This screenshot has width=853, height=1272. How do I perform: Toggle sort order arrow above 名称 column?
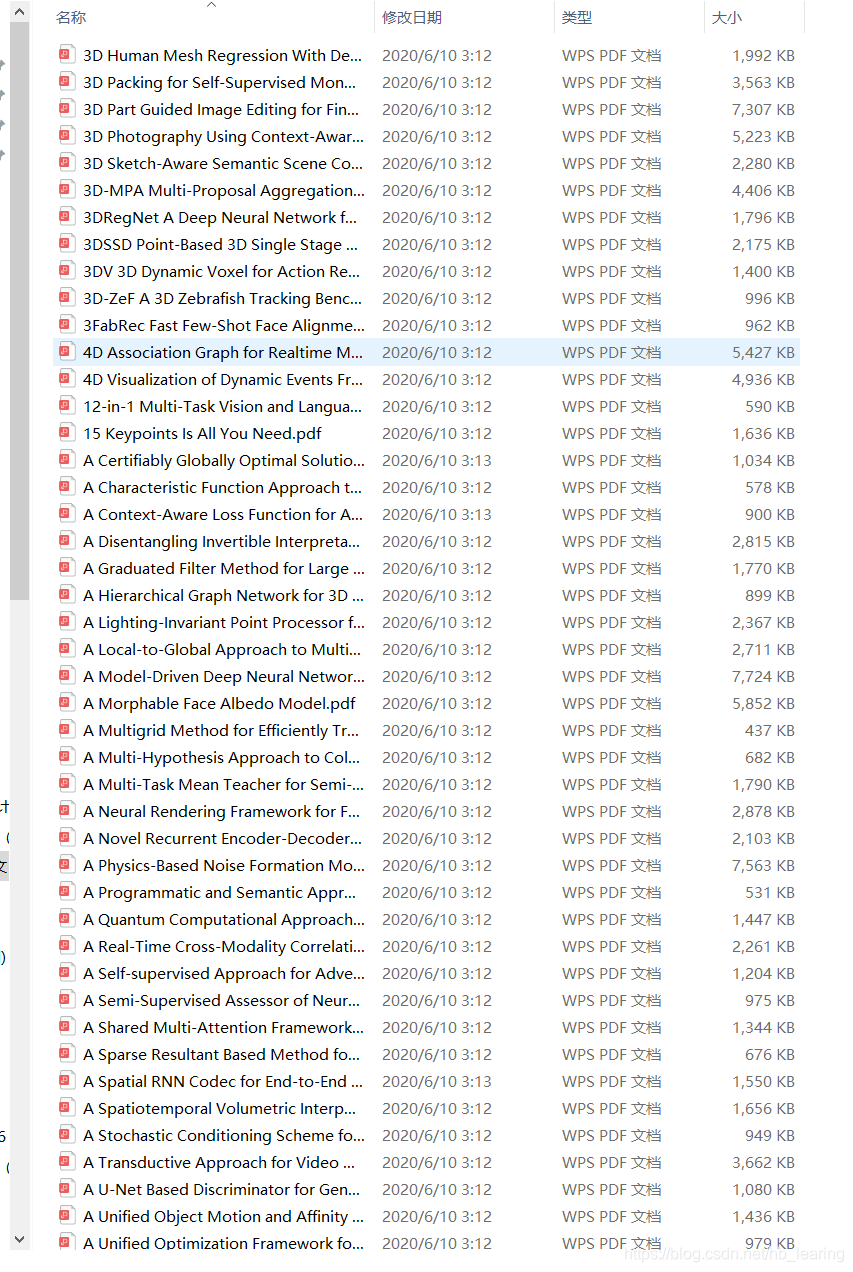click(211, 5)
